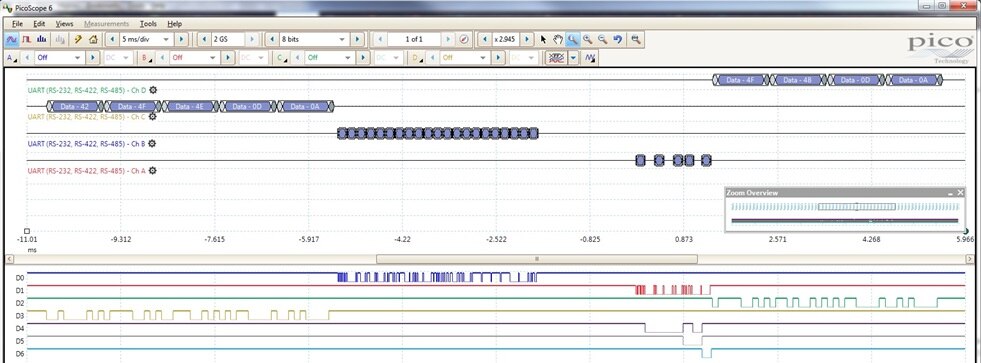Open channel C options button
Screen dimensions: 981x363
tap(281, 58)
